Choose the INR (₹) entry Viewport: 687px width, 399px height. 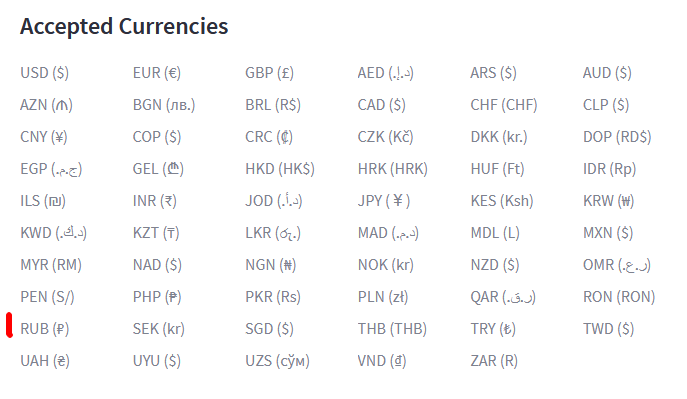tap(155, 201)
